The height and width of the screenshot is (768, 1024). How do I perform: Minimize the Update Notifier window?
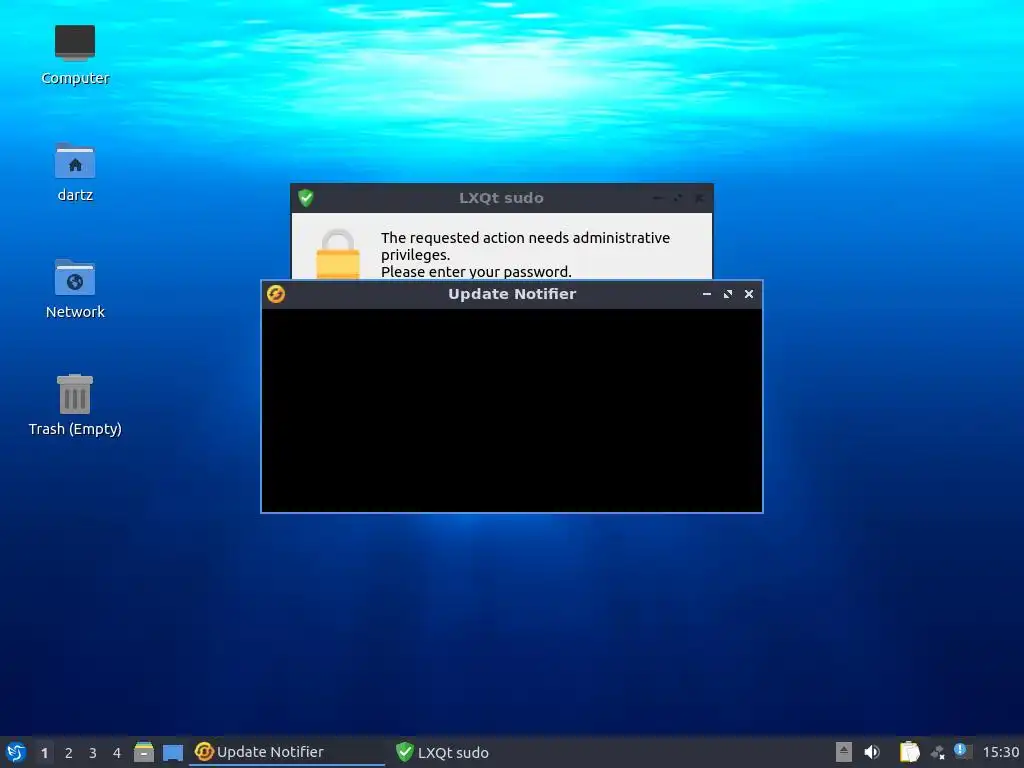pyautogui.click(x=707, y=294)
